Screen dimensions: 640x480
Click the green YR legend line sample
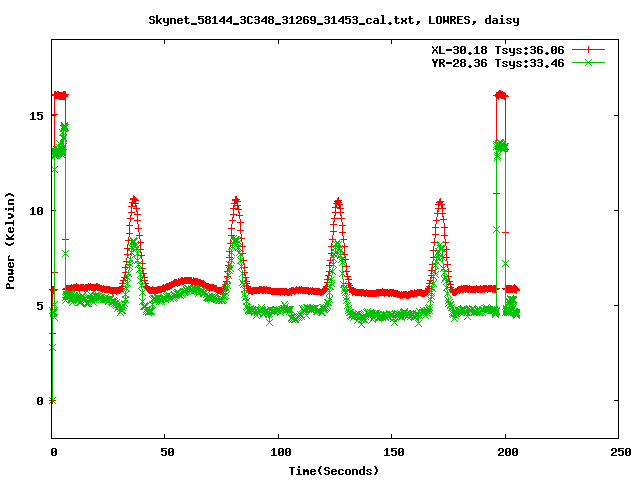588,62
